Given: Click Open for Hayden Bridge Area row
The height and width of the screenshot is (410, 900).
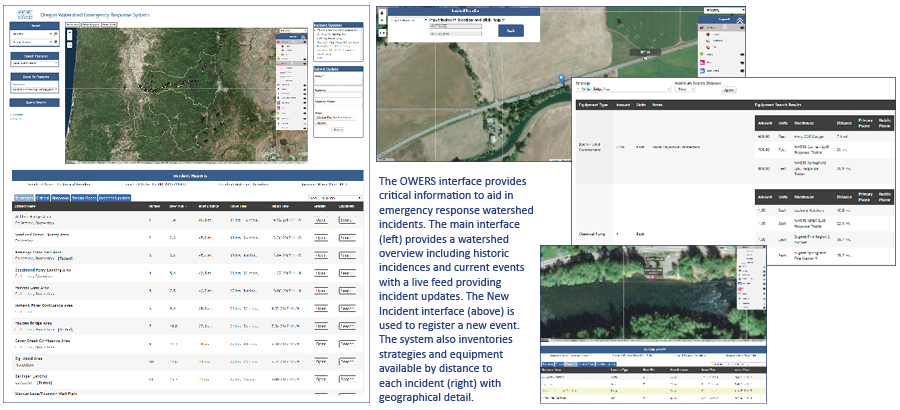Looking at the screenshot, I should coord(321,326).
